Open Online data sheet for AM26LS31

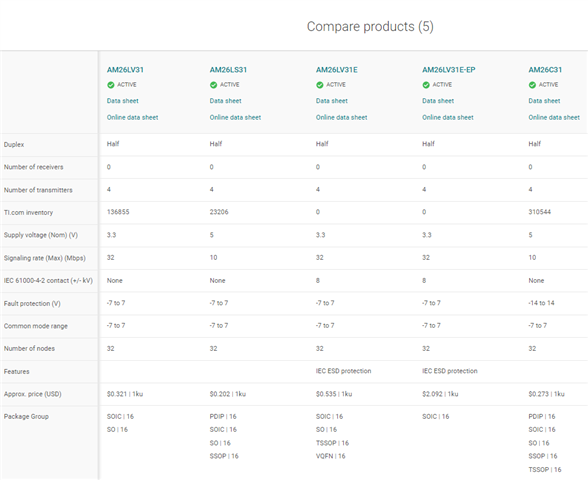pyautogui.click(x=235, y=117)
